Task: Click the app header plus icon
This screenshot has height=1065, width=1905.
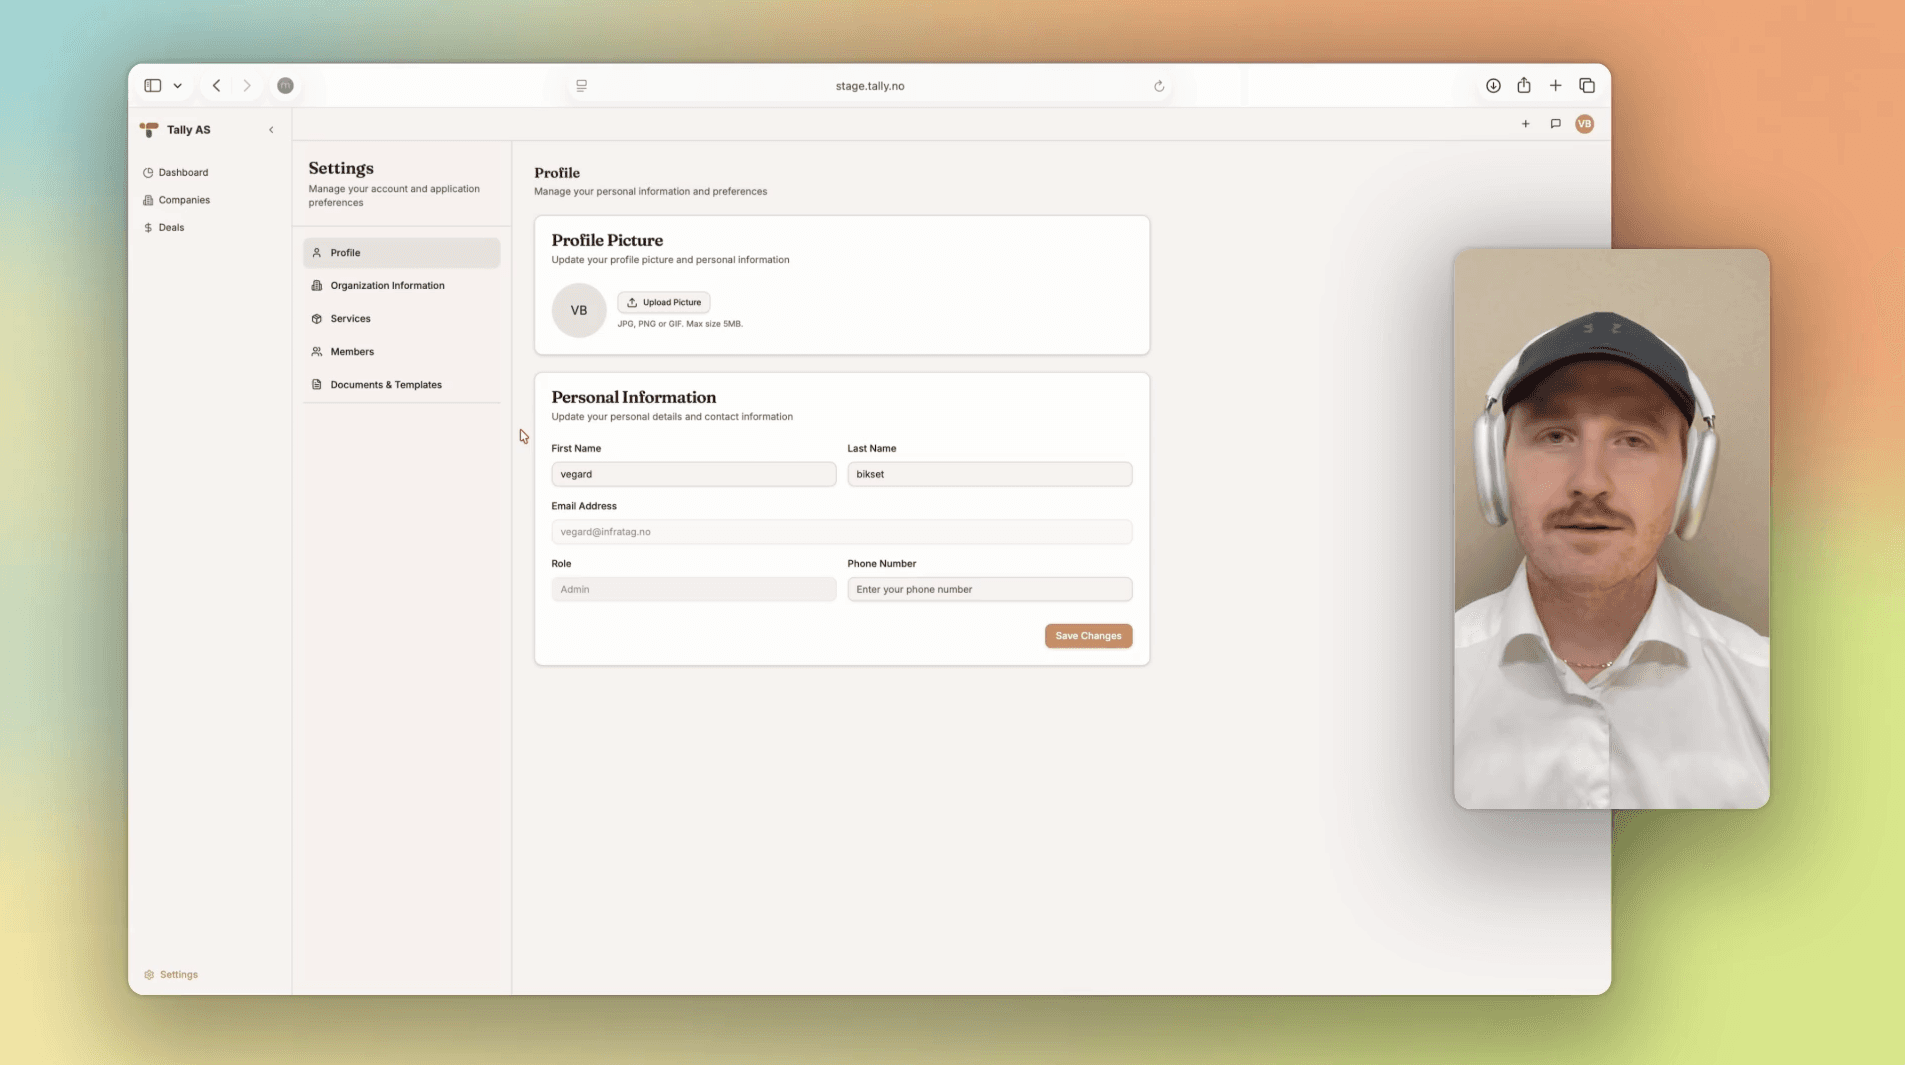Action: click(1525, 124)
